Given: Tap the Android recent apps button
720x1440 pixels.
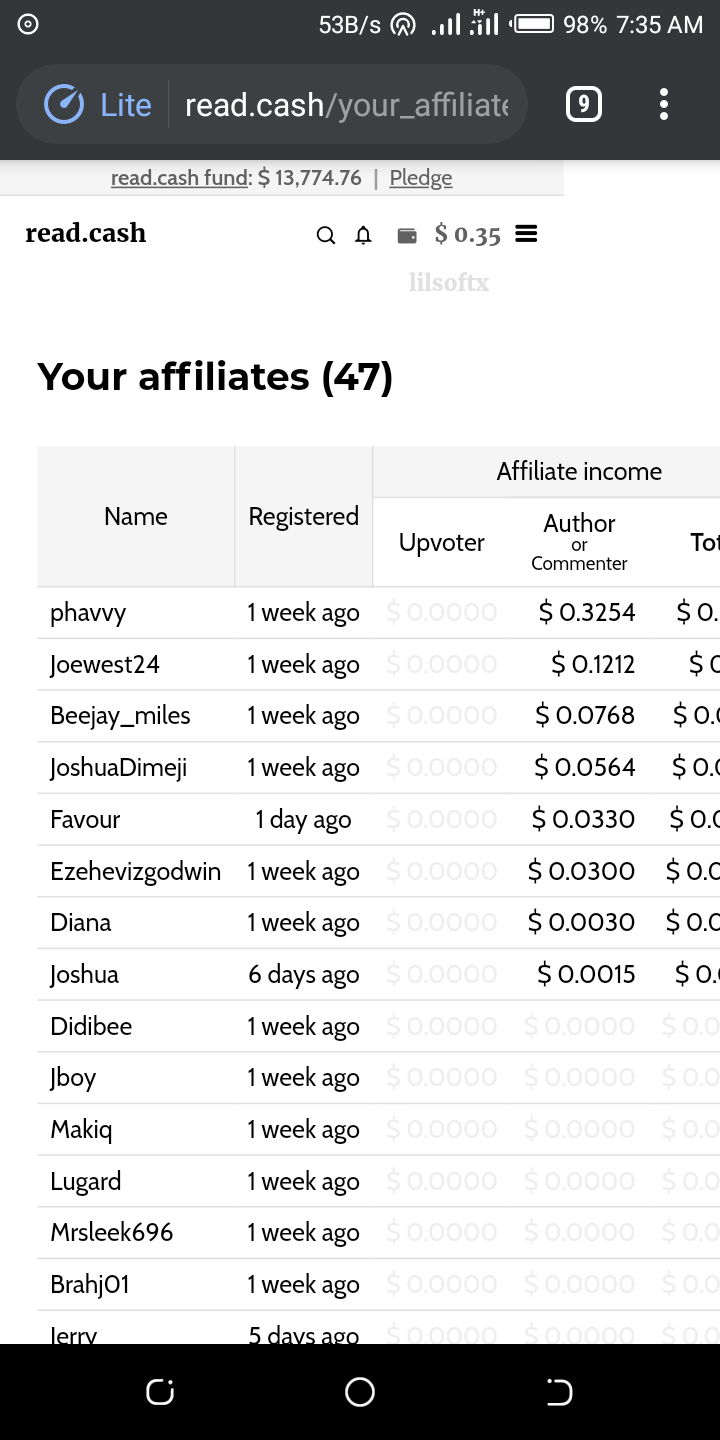Looking at the screenshot, I should click(x=160, y=1391).
